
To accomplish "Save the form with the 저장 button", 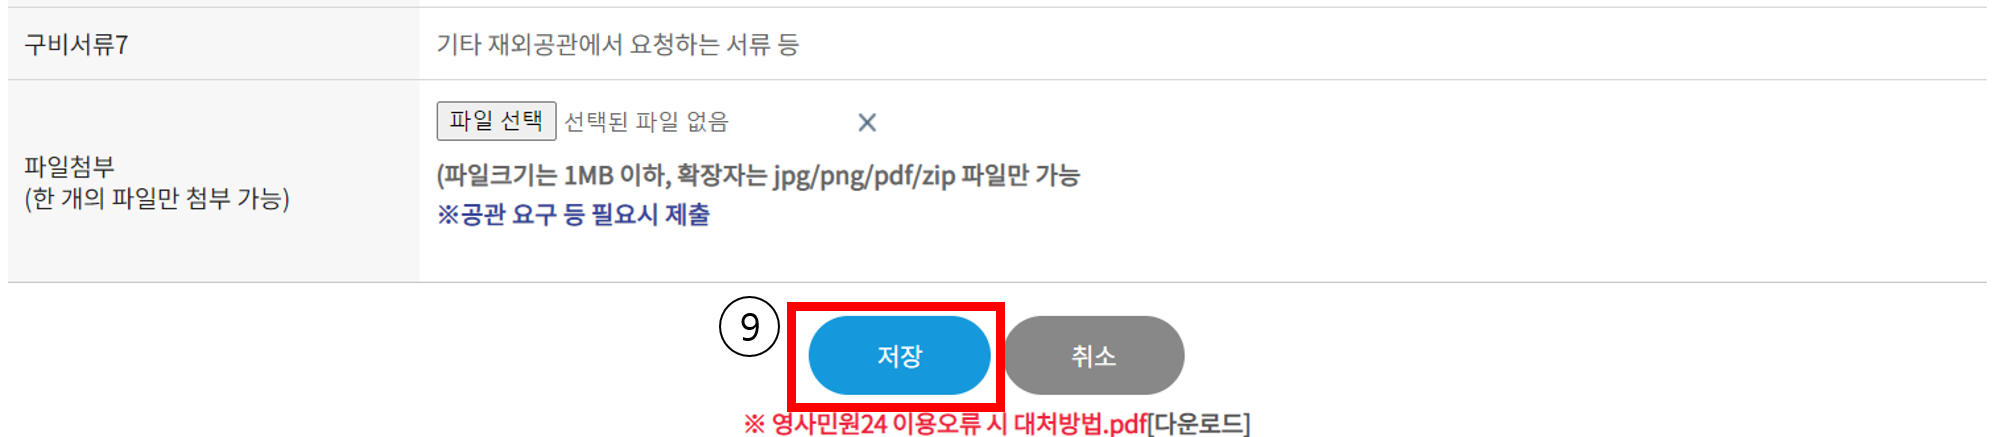I will (x=899, y=356).
